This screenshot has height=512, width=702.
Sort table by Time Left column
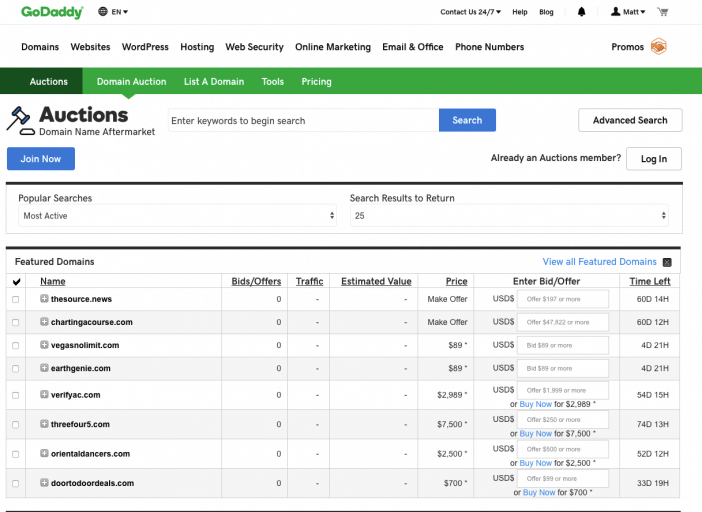[650, 282]
